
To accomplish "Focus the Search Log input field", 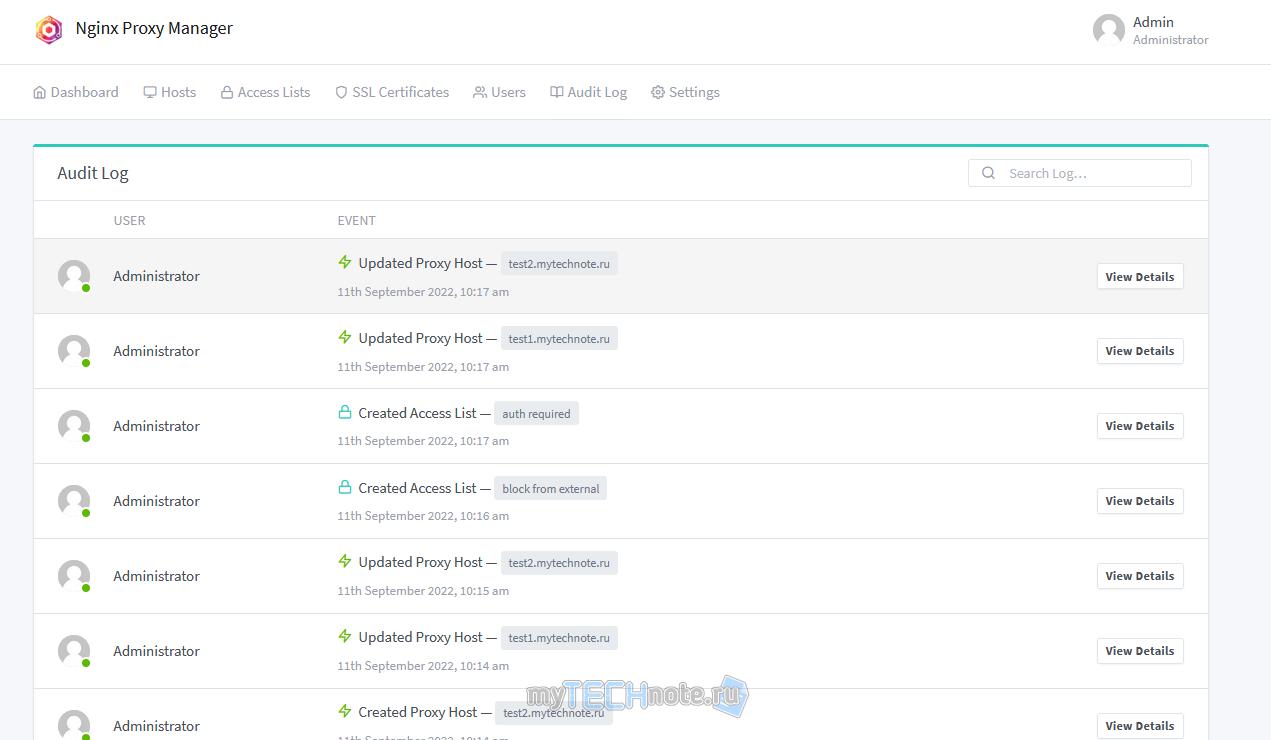I will [1080, 173].
